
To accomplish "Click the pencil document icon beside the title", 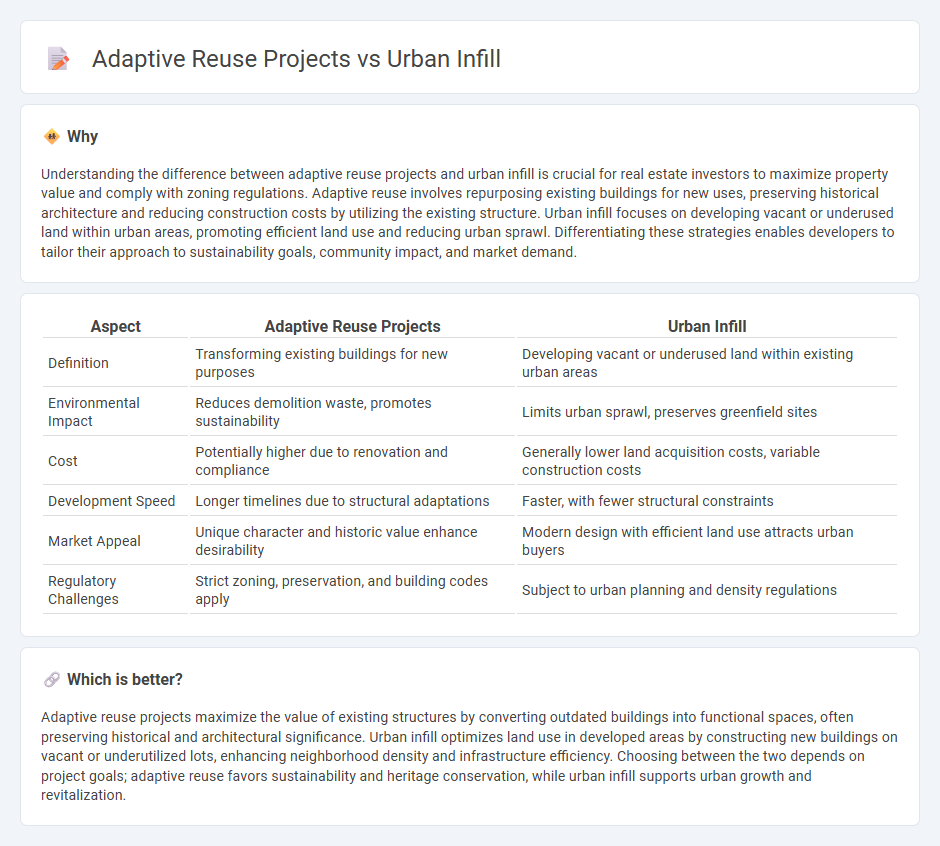I will coord(59,59).
